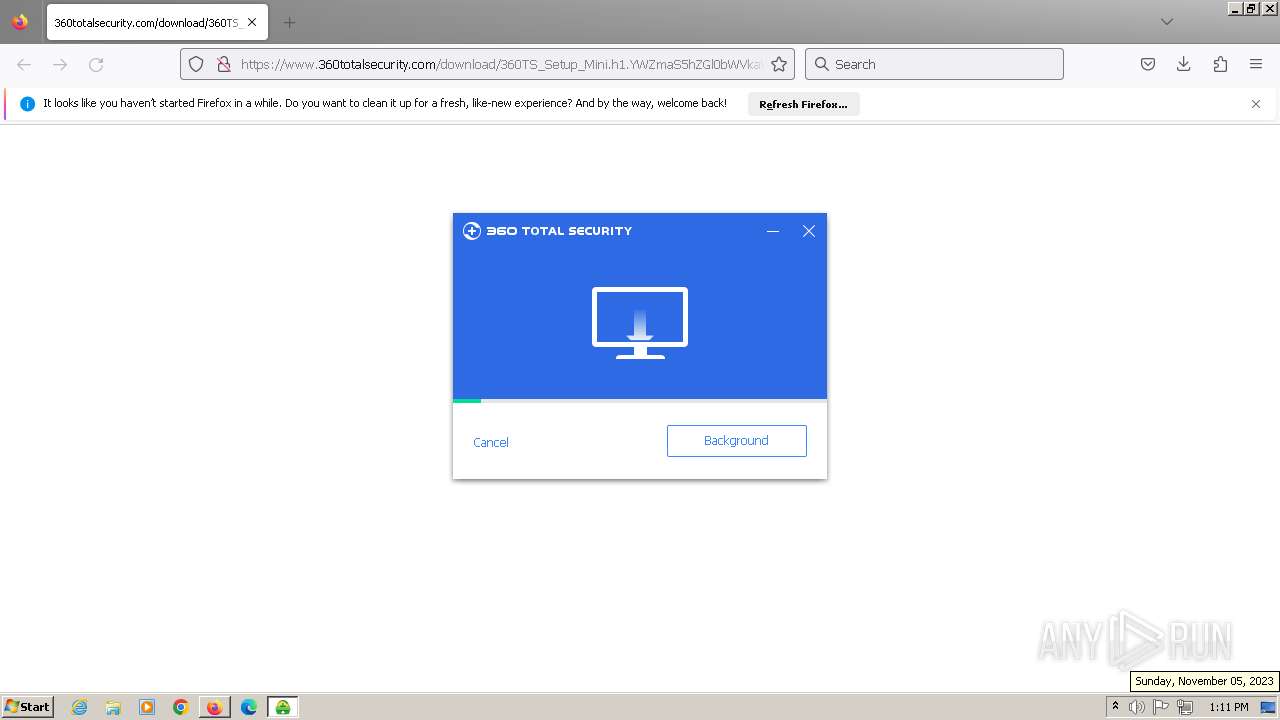Open the Firefox Downloads panel
The image size is (1280, 720).
click(x=1184, y=64)
